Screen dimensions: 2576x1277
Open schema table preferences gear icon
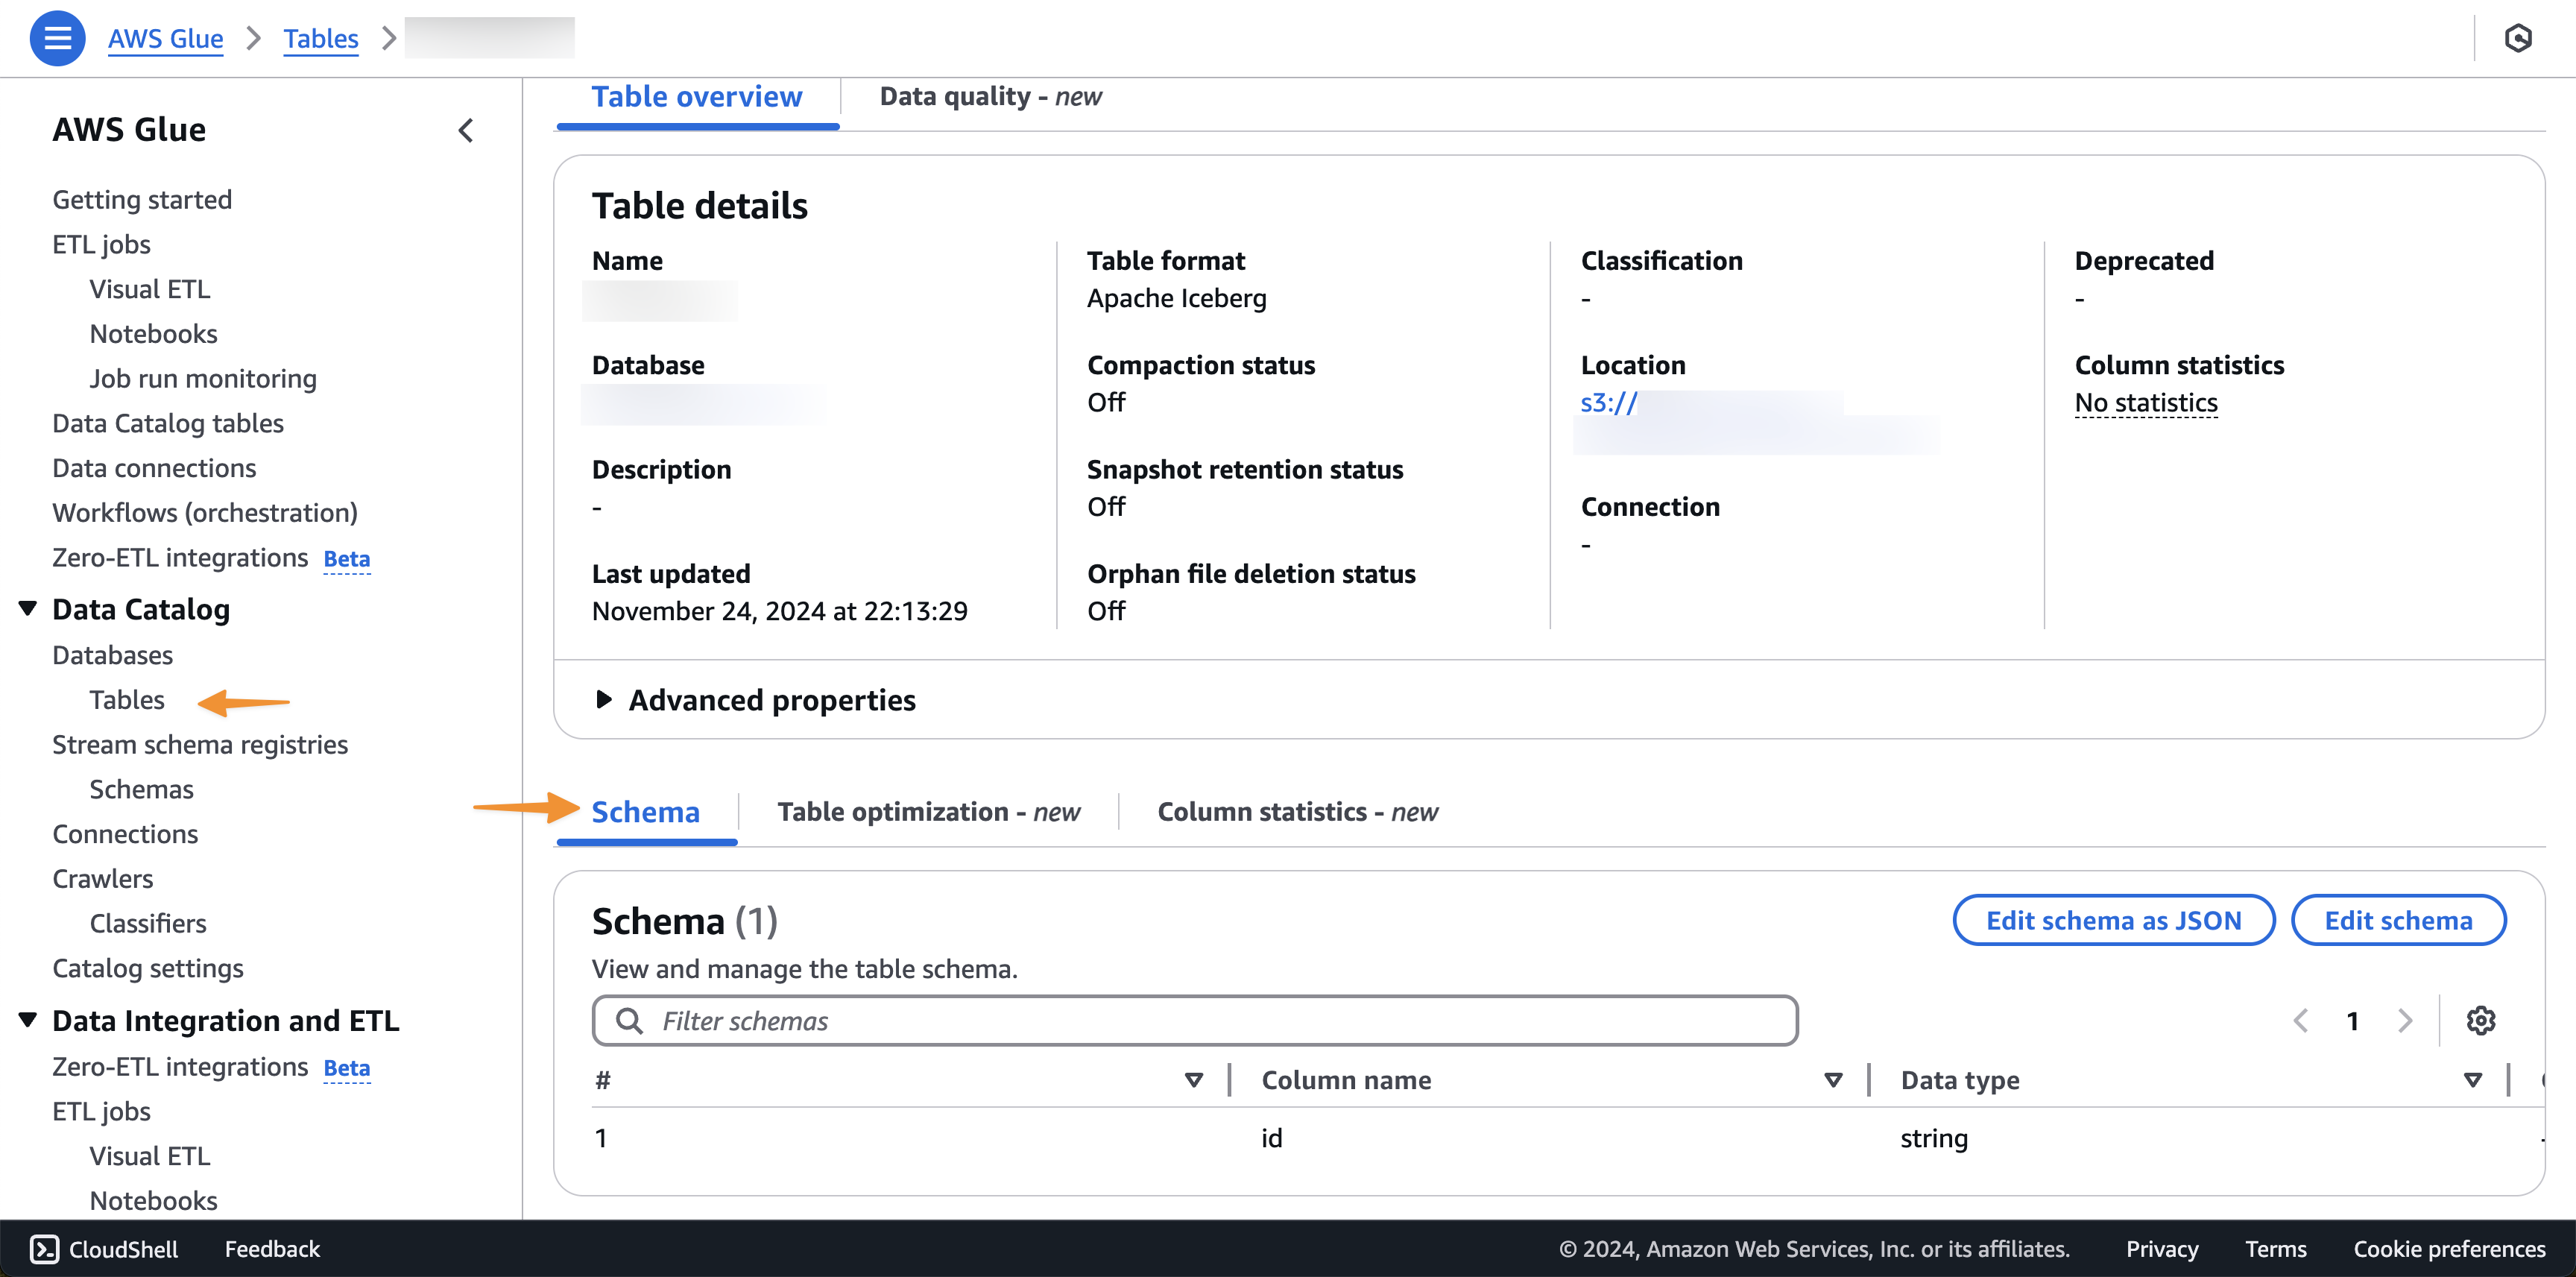(2480, 1020)
